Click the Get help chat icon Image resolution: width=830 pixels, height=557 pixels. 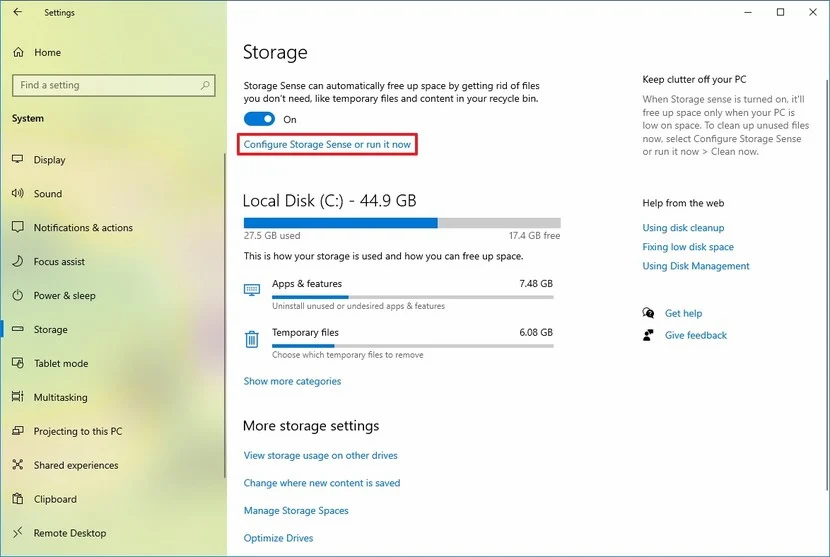[x=648, y=313]
